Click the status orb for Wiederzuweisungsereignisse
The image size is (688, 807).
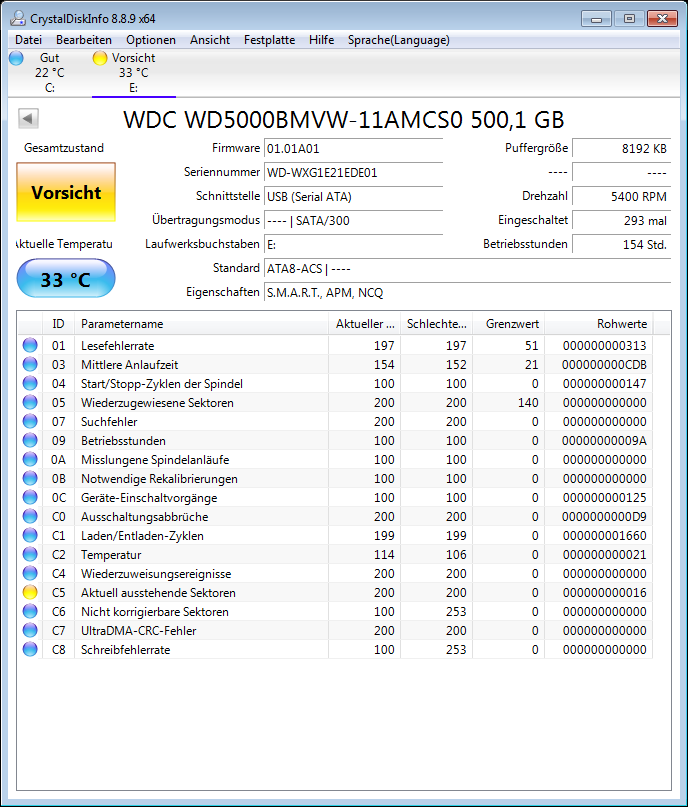tap(30, 573)
